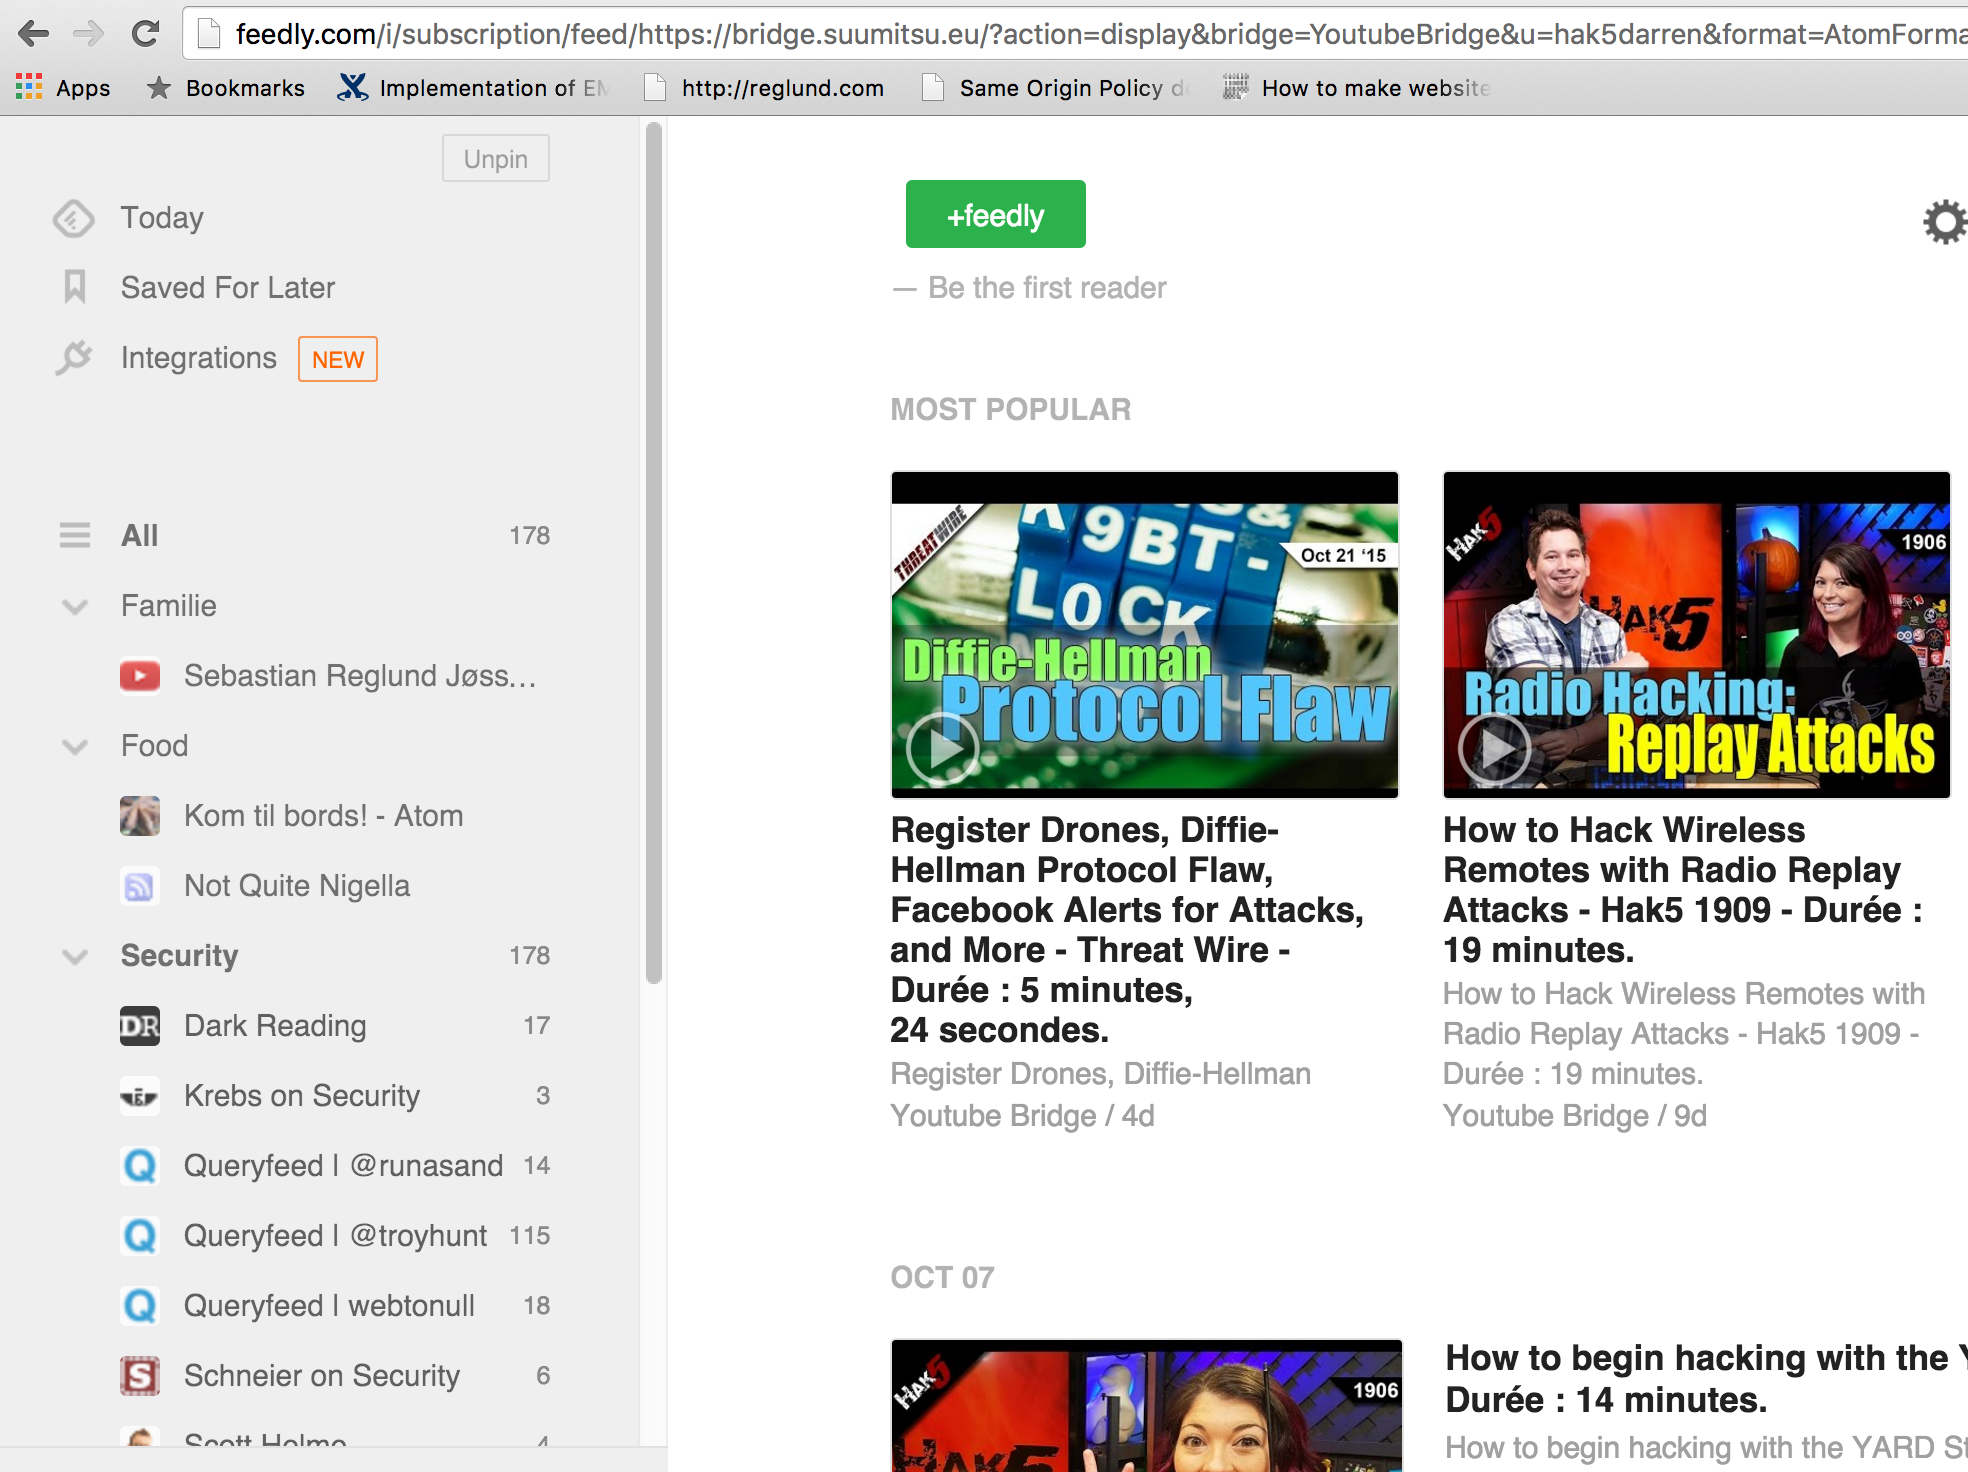Open Integrations in the sidebar

click(199, 358)
